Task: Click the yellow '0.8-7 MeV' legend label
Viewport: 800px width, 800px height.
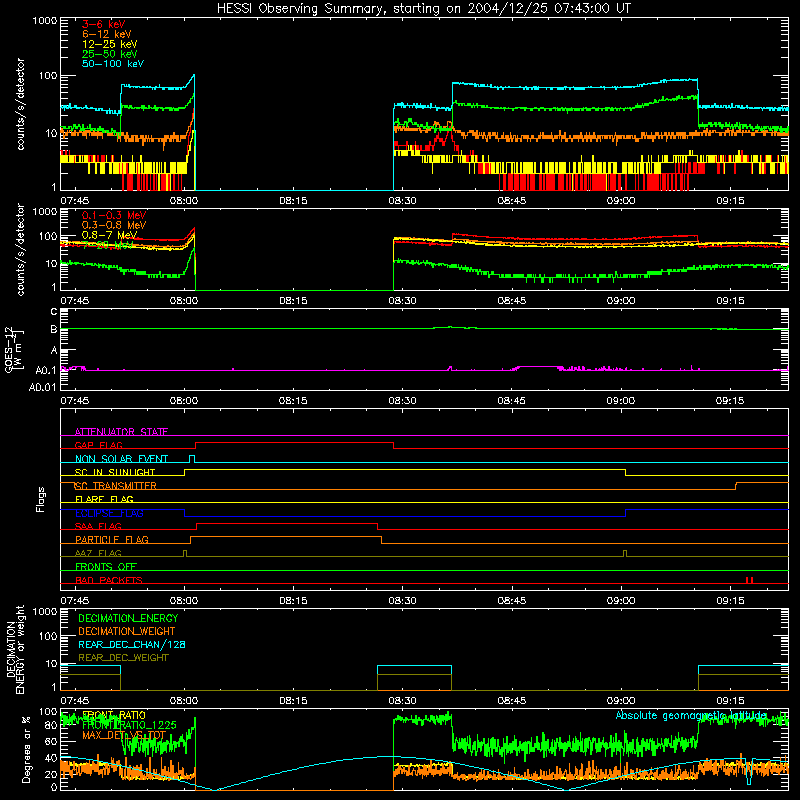Action: tap(109, 235)
